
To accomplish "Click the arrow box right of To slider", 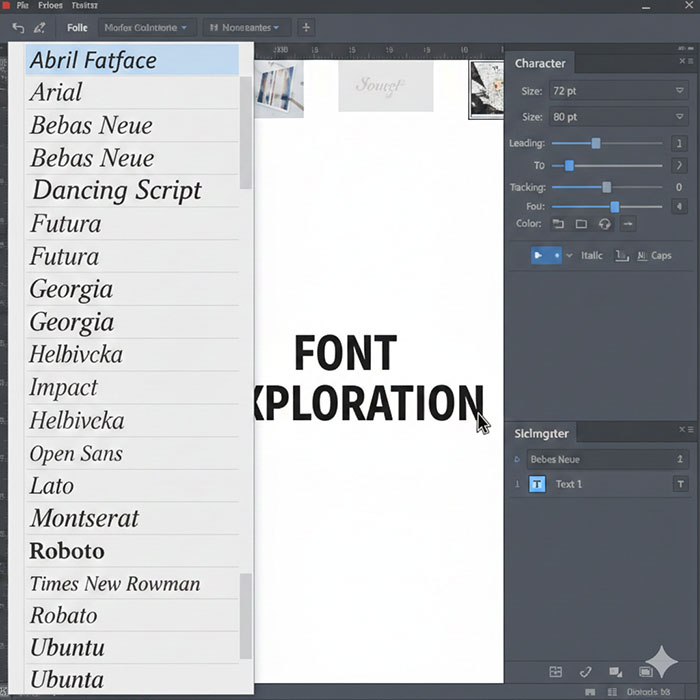I will point(679,166).
